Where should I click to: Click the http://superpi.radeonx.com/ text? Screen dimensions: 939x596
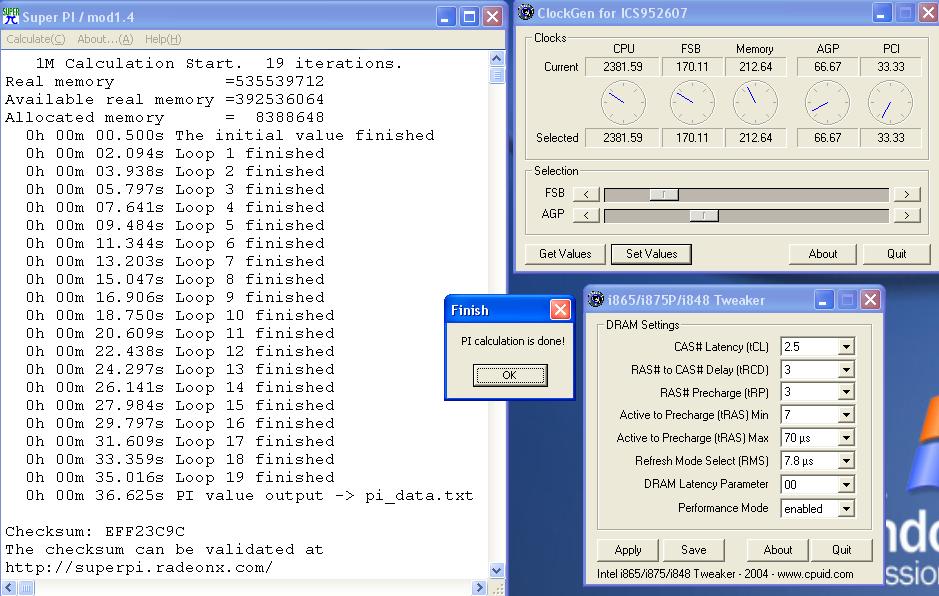pos(139,567)
